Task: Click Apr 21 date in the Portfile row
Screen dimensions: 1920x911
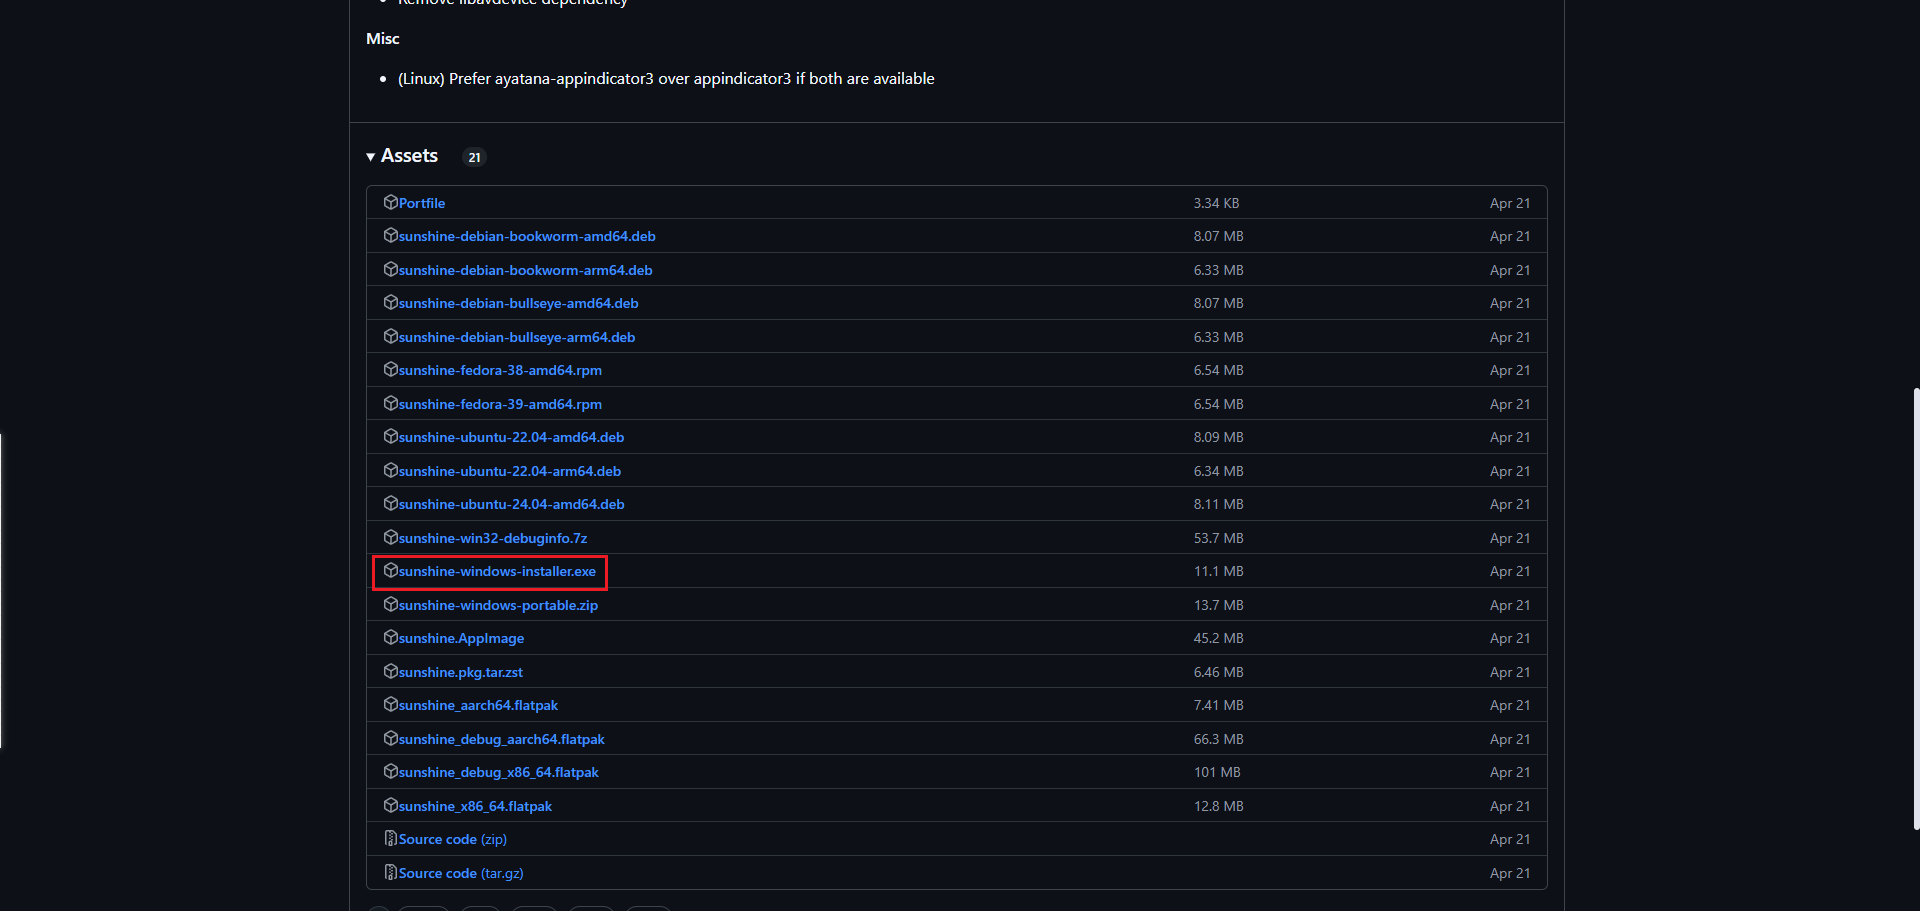Action: [x=1510, y=203]
